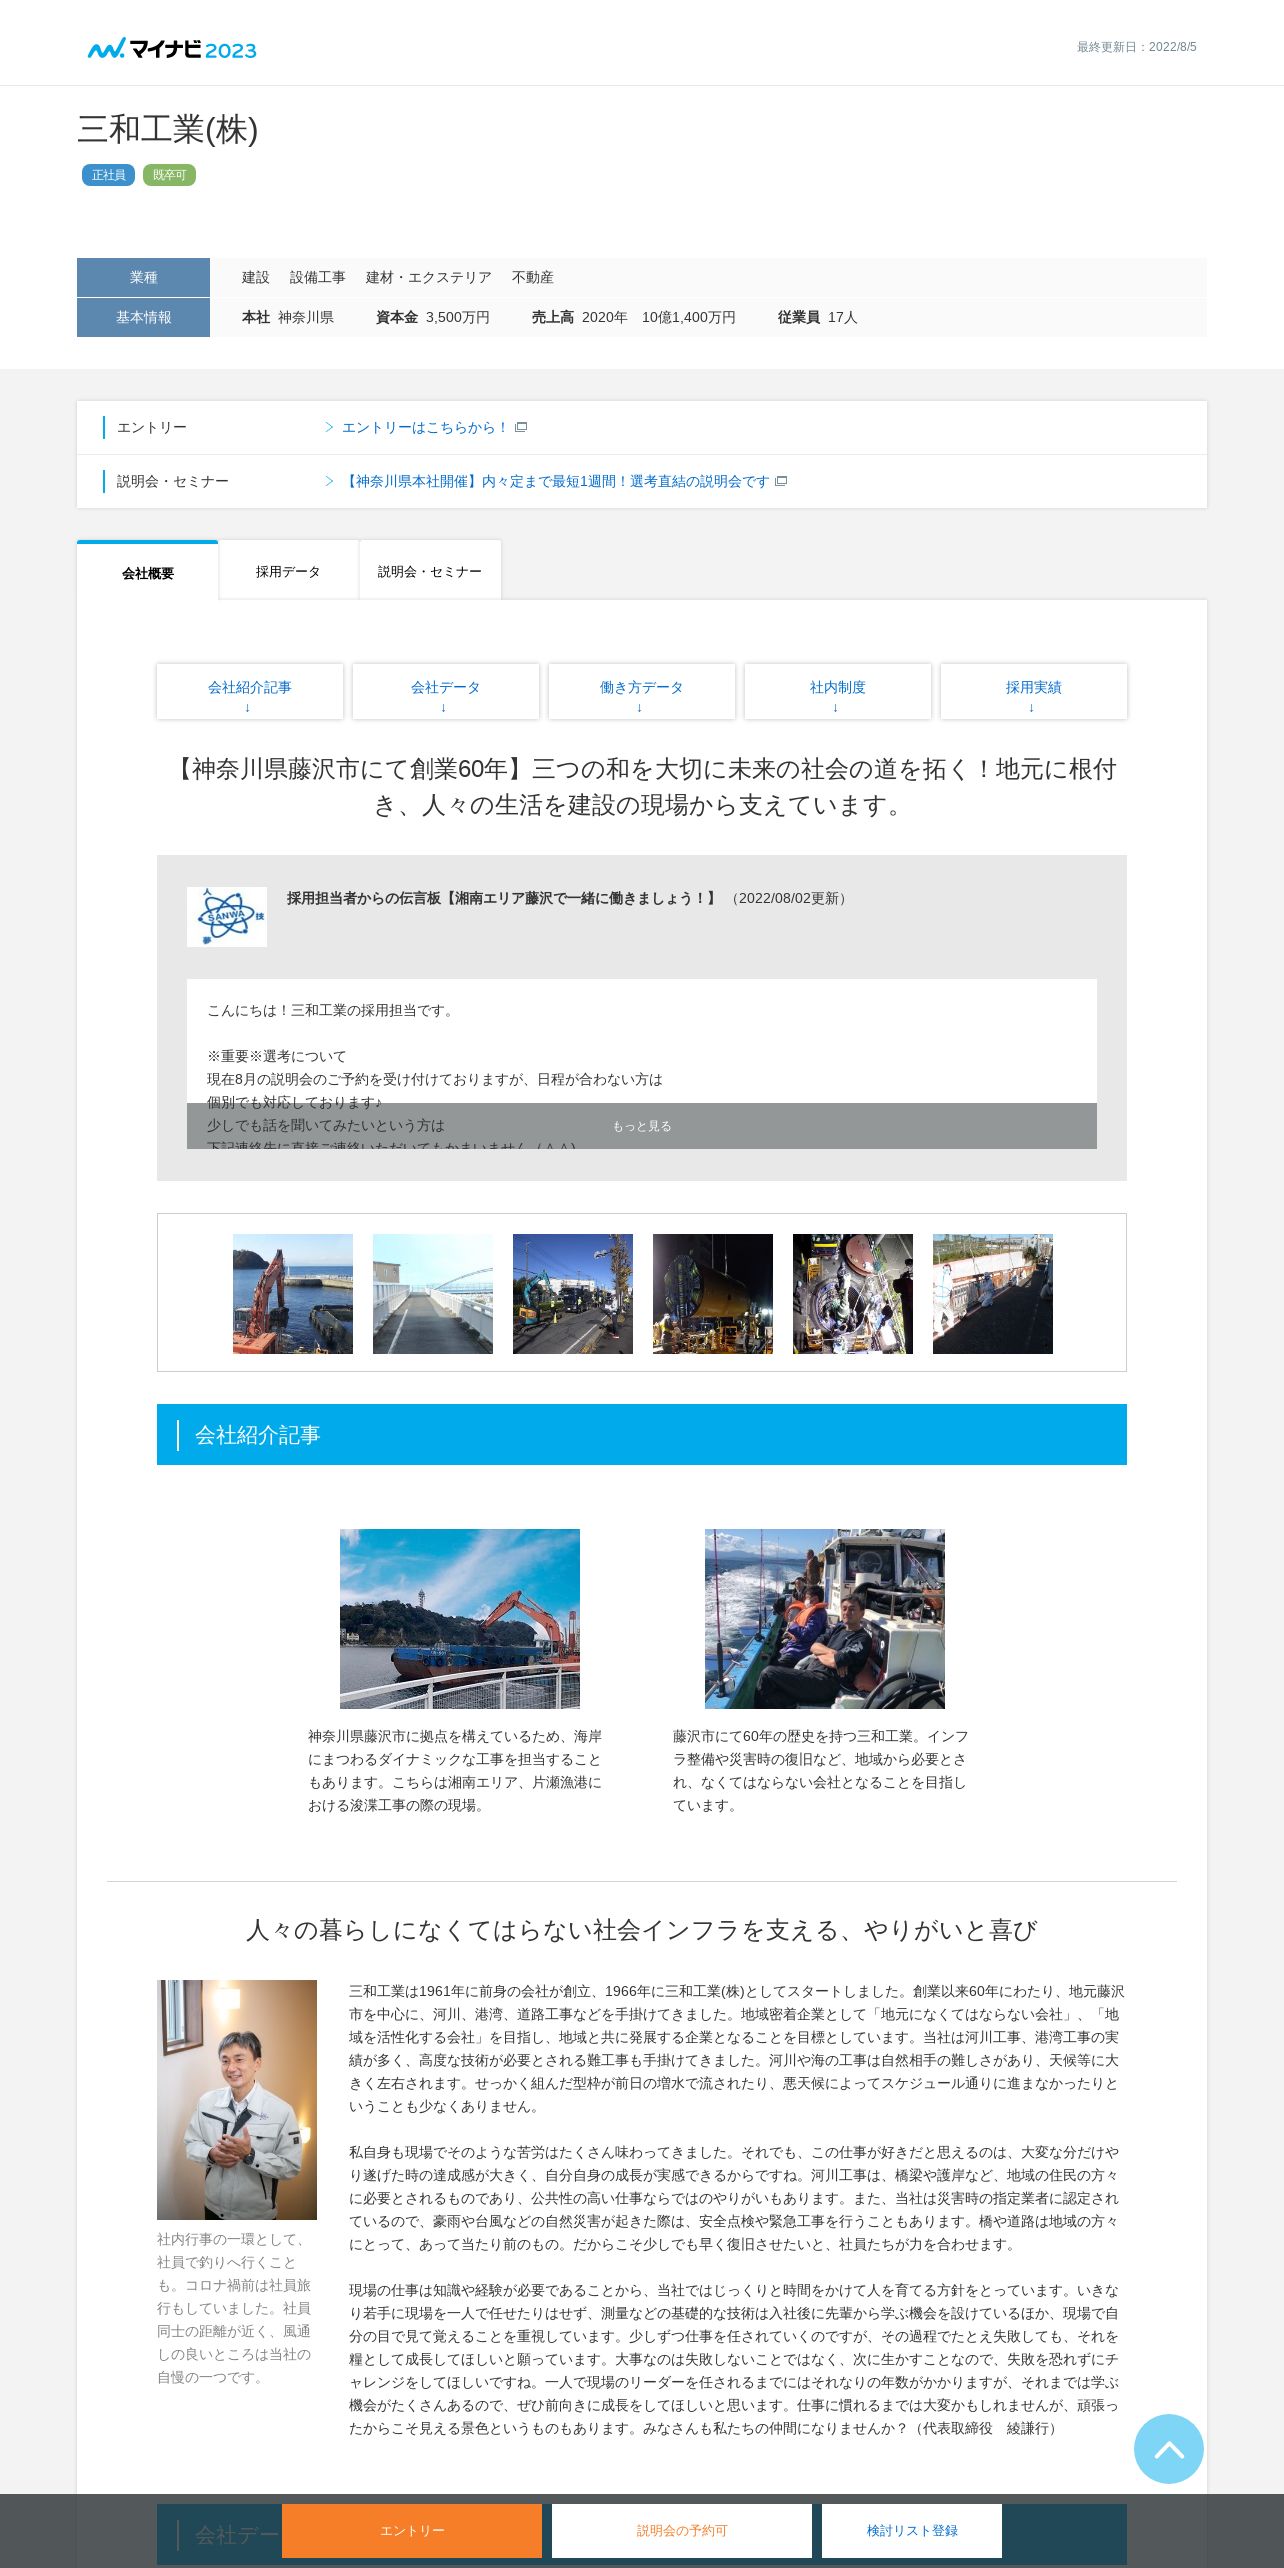The width and height of the screenshot is (1284, 2568).
Task: Click the 3,500万円 capital value
Action: coord(458,317)
